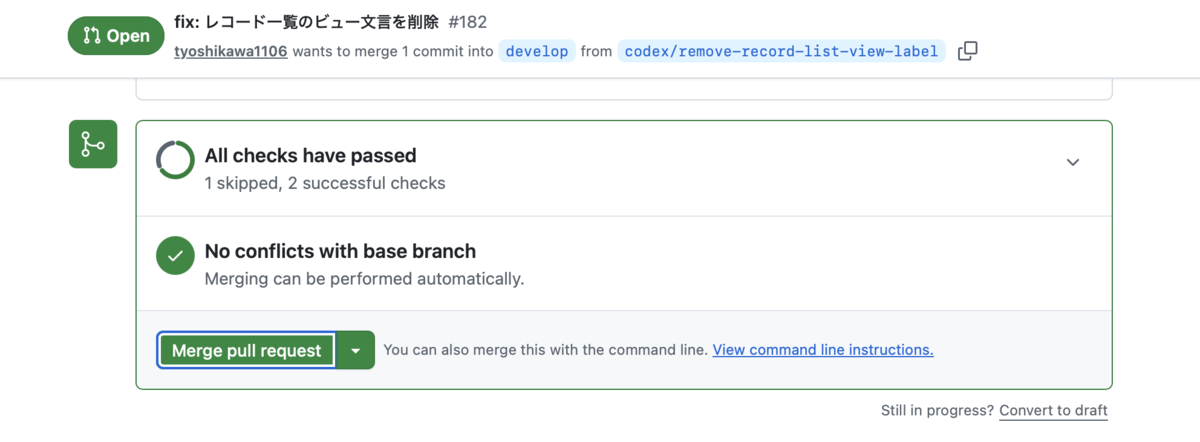The image size is (1200, 442).
Task: Open the codex/remove-record-list-view-label branch
Action: [782, 51]
